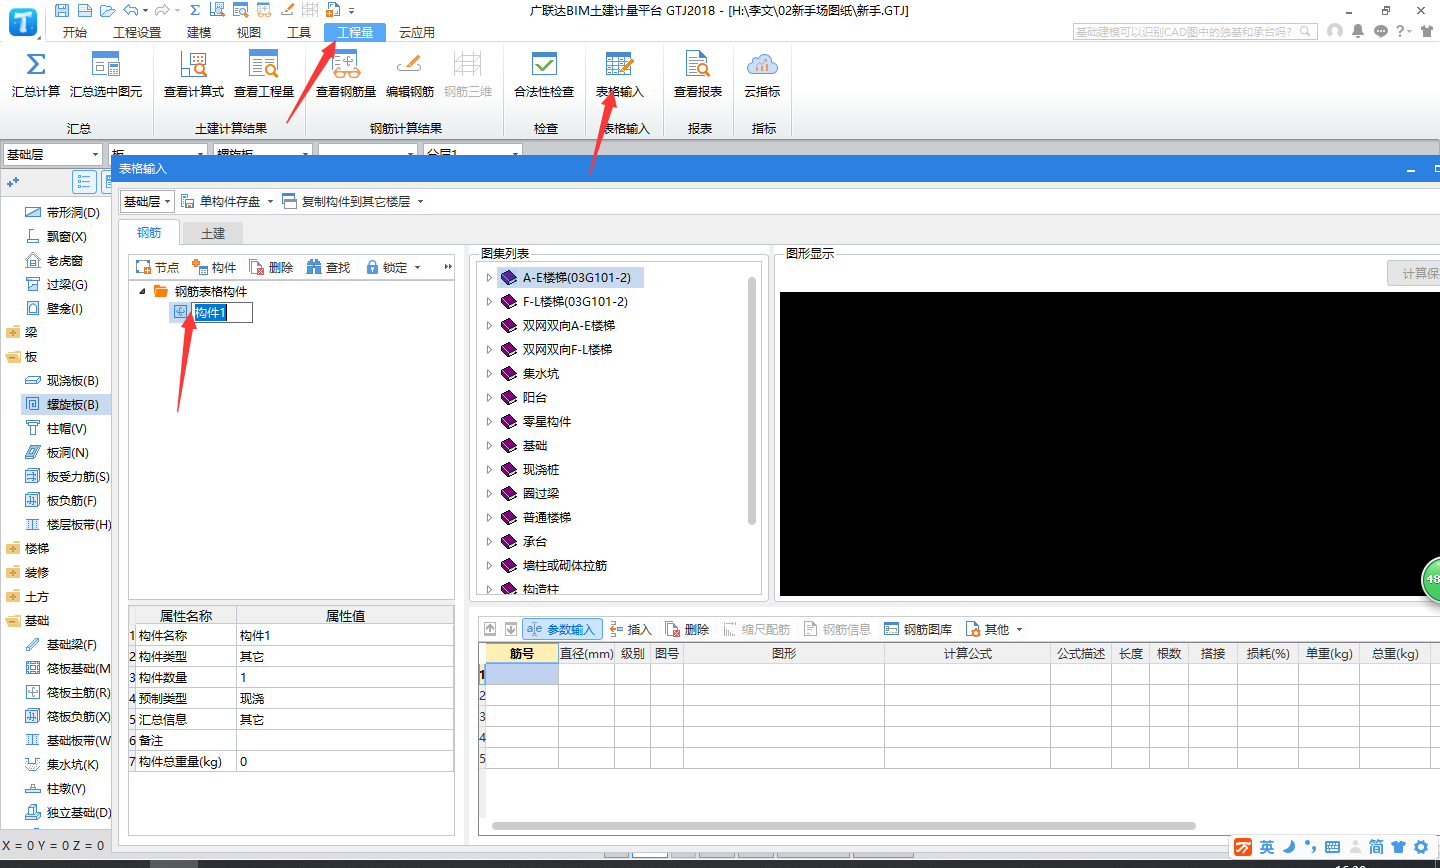1440x868 pixels.
Task: Click the search box in title bar
Action: pos(1195,32)
